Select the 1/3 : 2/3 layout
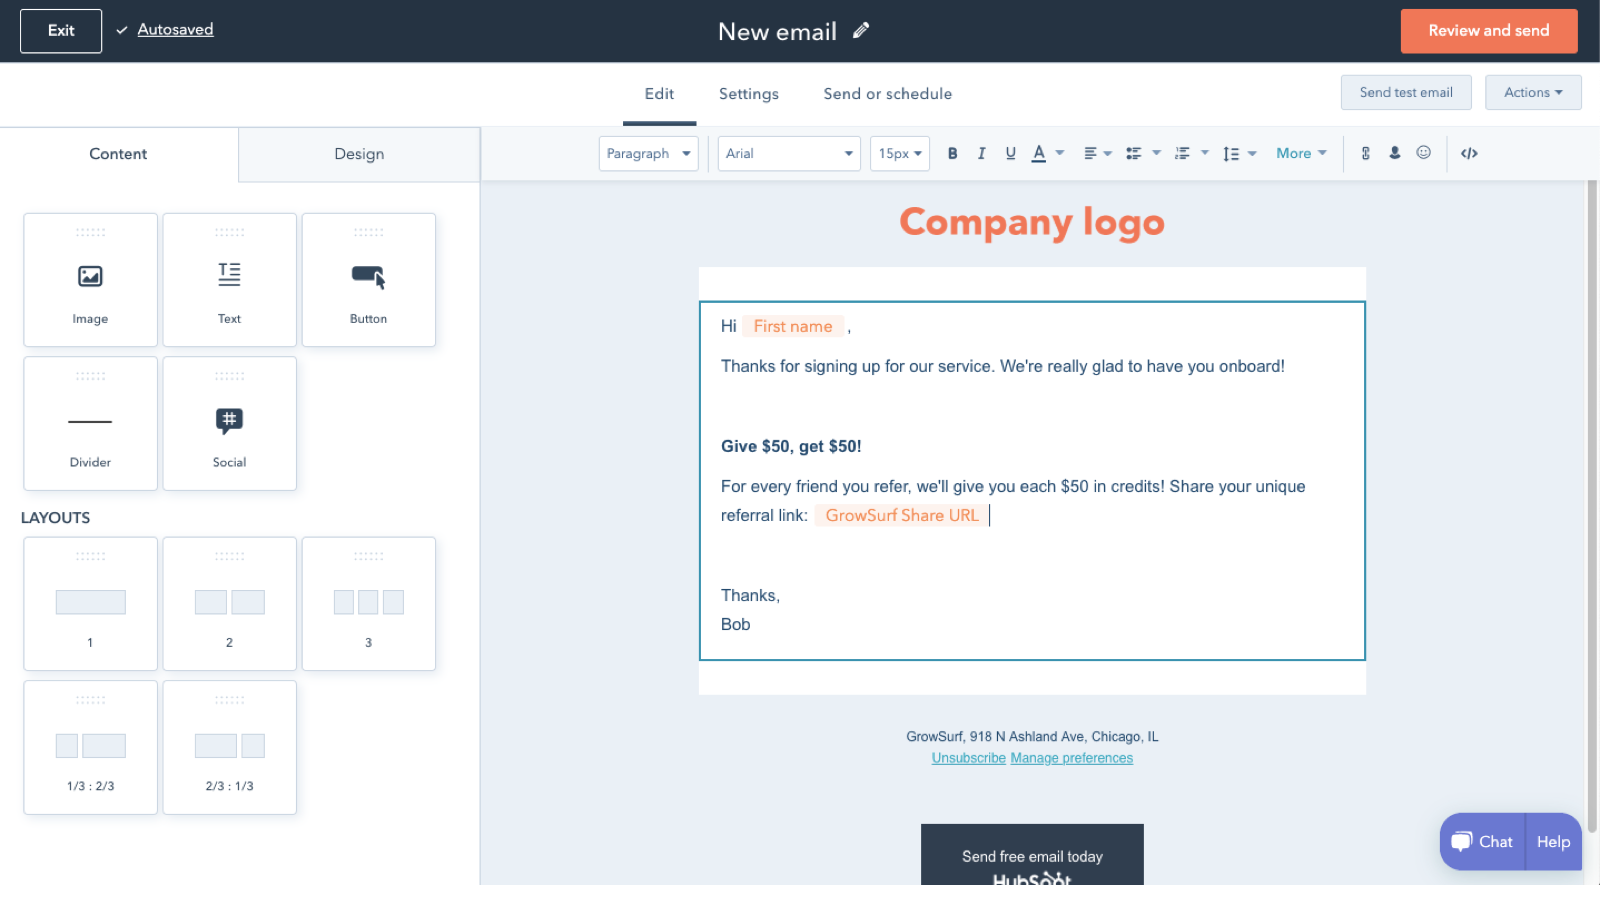This screenshot has width=1600, height=900. [x=90, y=747]
